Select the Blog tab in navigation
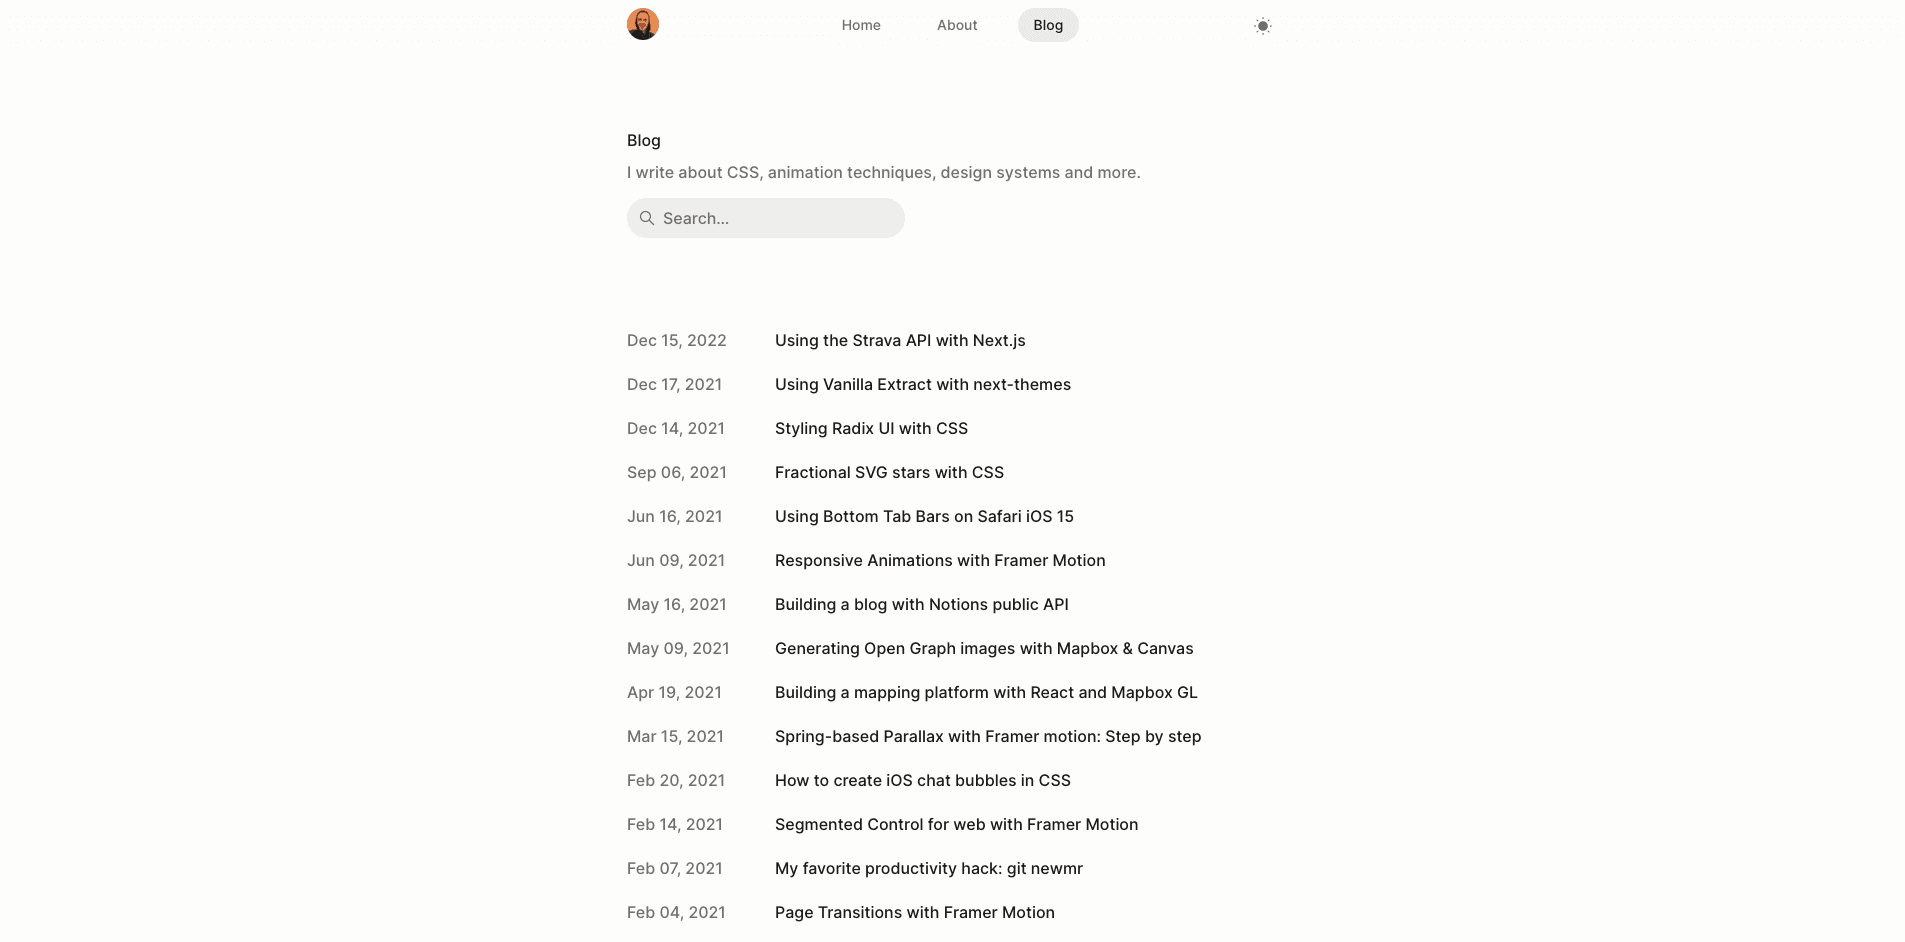The width and height of the screenshot is (1905, 942). click(1048, 25)
